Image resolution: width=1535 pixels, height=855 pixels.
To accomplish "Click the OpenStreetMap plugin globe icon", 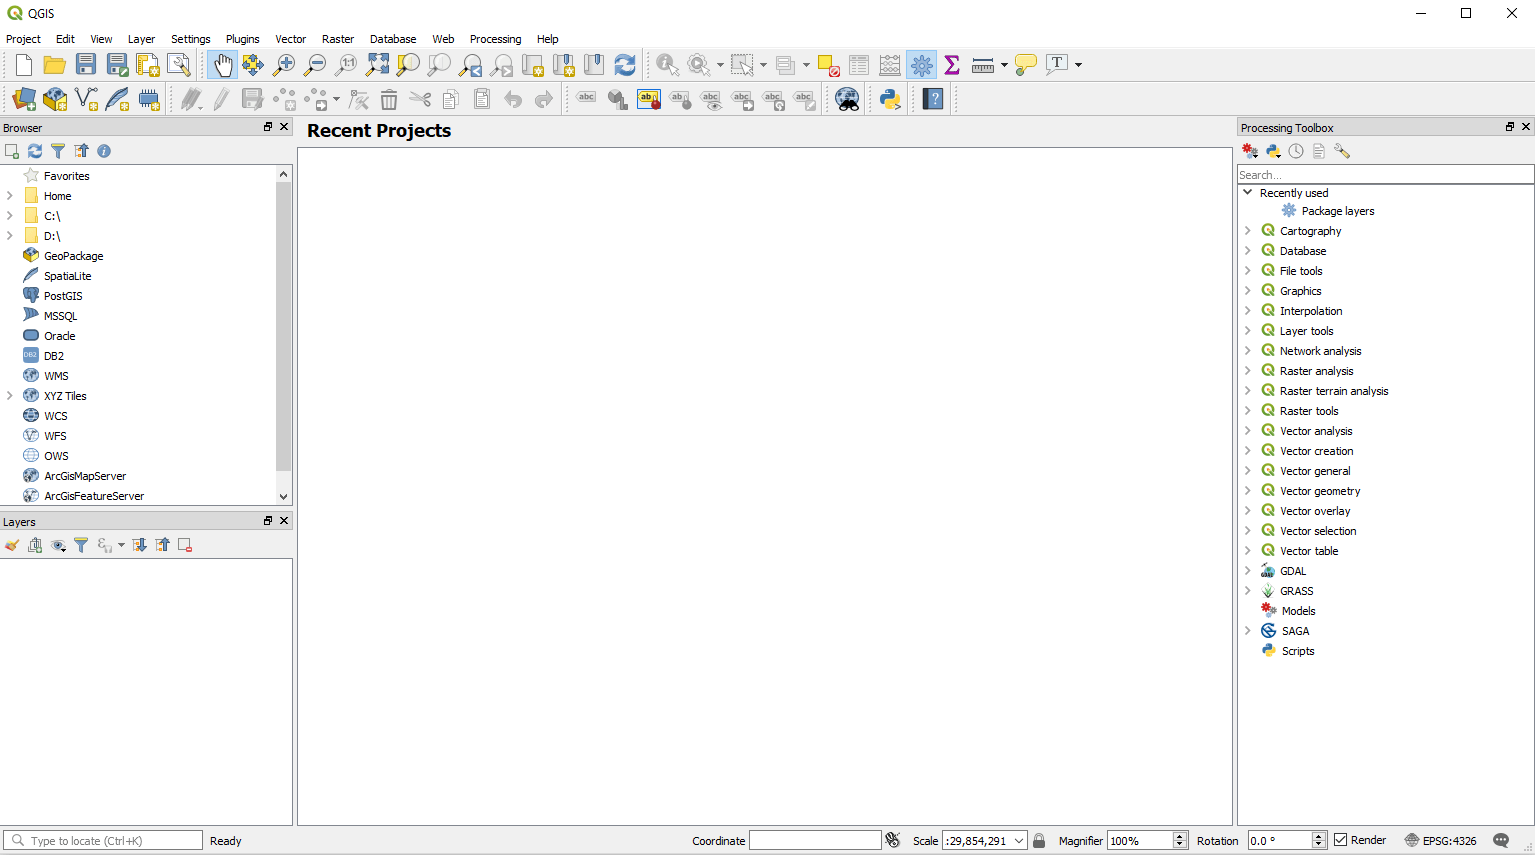I will tap(847, 99).
